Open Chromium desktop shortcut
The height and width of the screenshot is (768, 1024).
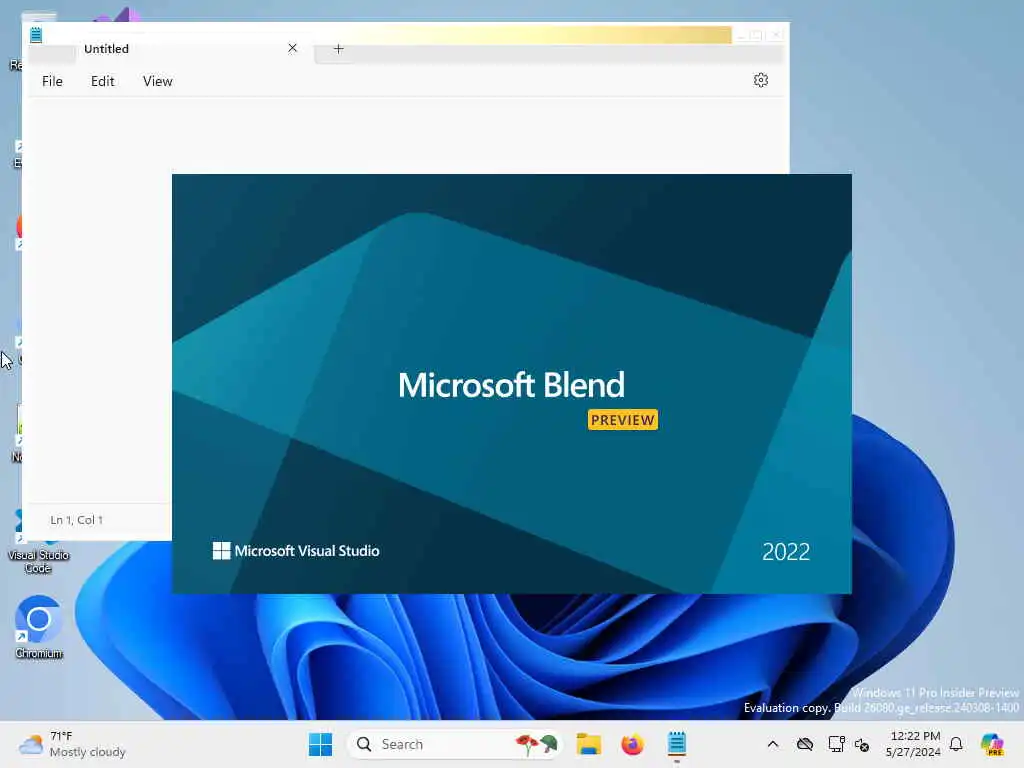coord(39,627)
